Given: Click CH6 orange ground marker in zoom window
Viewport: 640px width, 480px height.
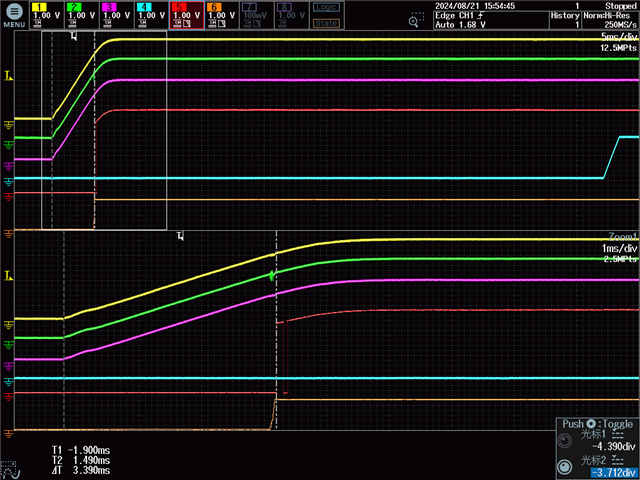Looking at the screenshot, I should click(8, 433).
